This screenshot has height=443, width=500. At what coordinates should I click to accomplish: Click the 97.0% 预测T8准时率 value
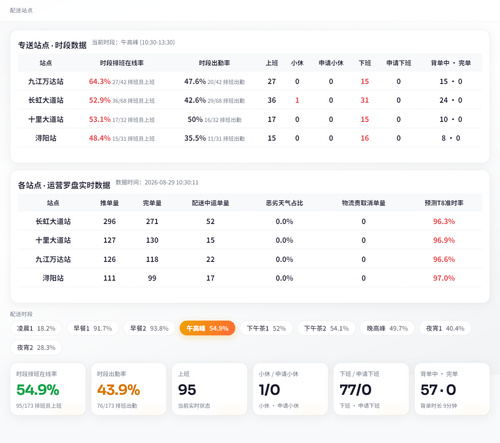click(444, 278)
